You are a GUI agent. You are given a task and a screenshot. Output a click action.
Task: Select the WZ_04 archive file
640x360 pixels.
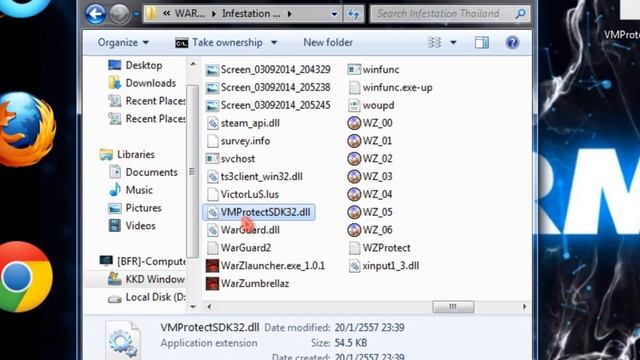tap(370, 195)
